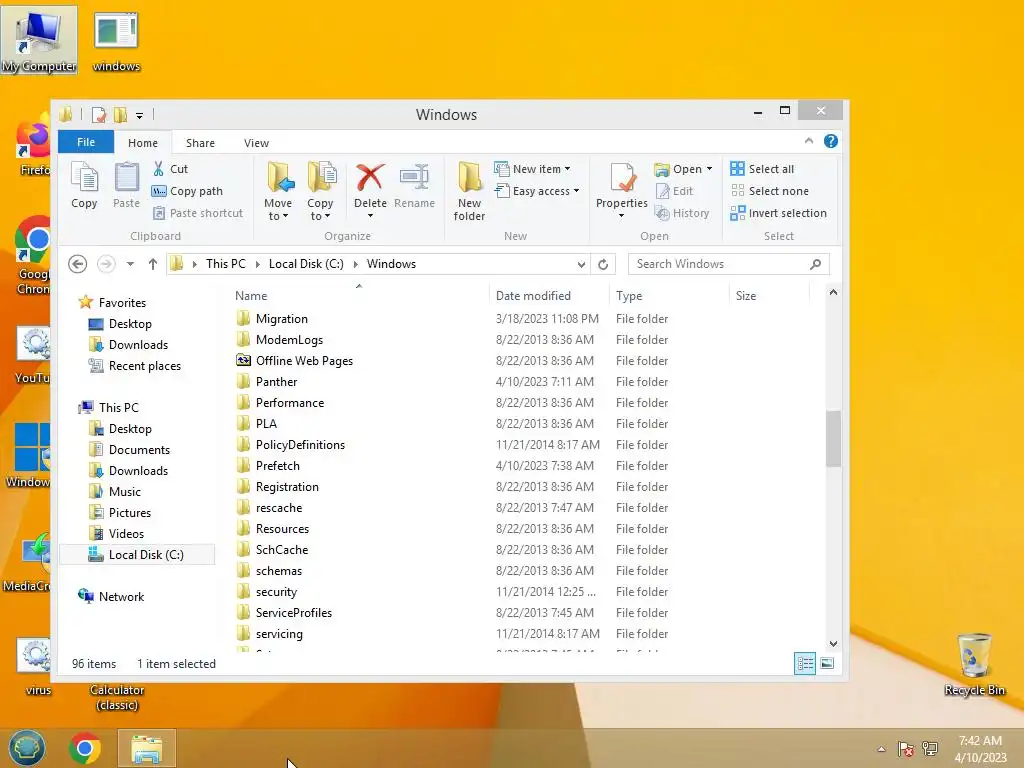The width and height of the screenshot is (1024, 768).
Task: Select Recent places under Favorites
Action: [x=135, y=366]
